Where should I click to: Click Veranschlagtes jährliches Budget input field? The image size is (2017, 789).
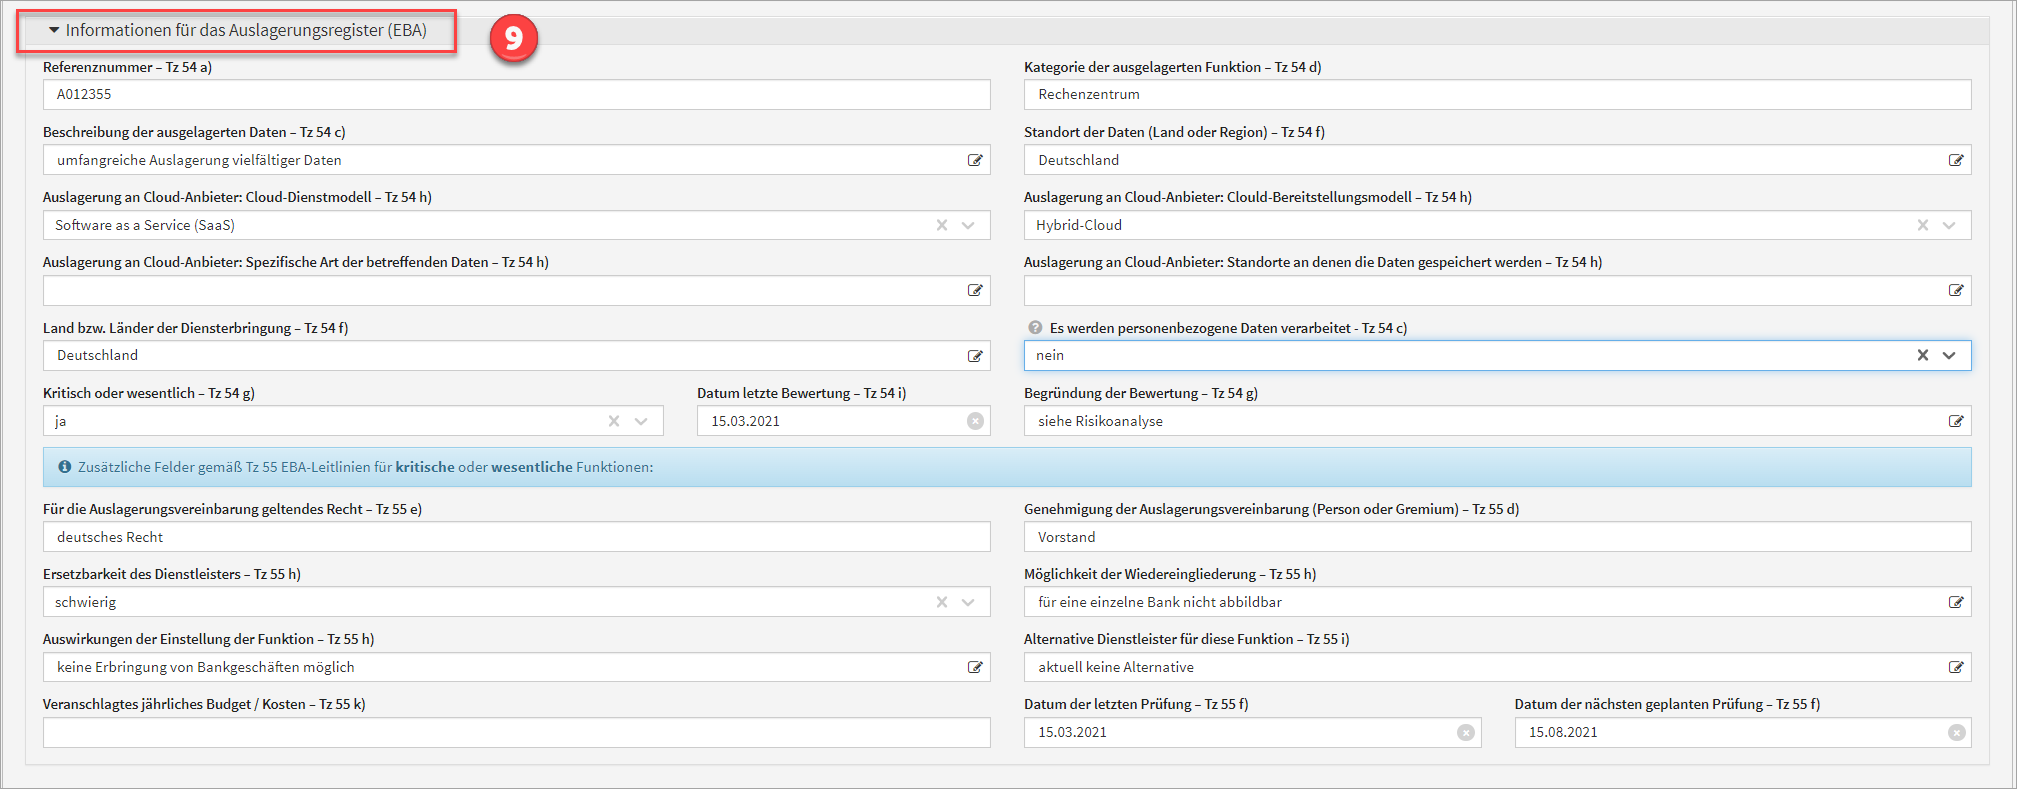515,732
